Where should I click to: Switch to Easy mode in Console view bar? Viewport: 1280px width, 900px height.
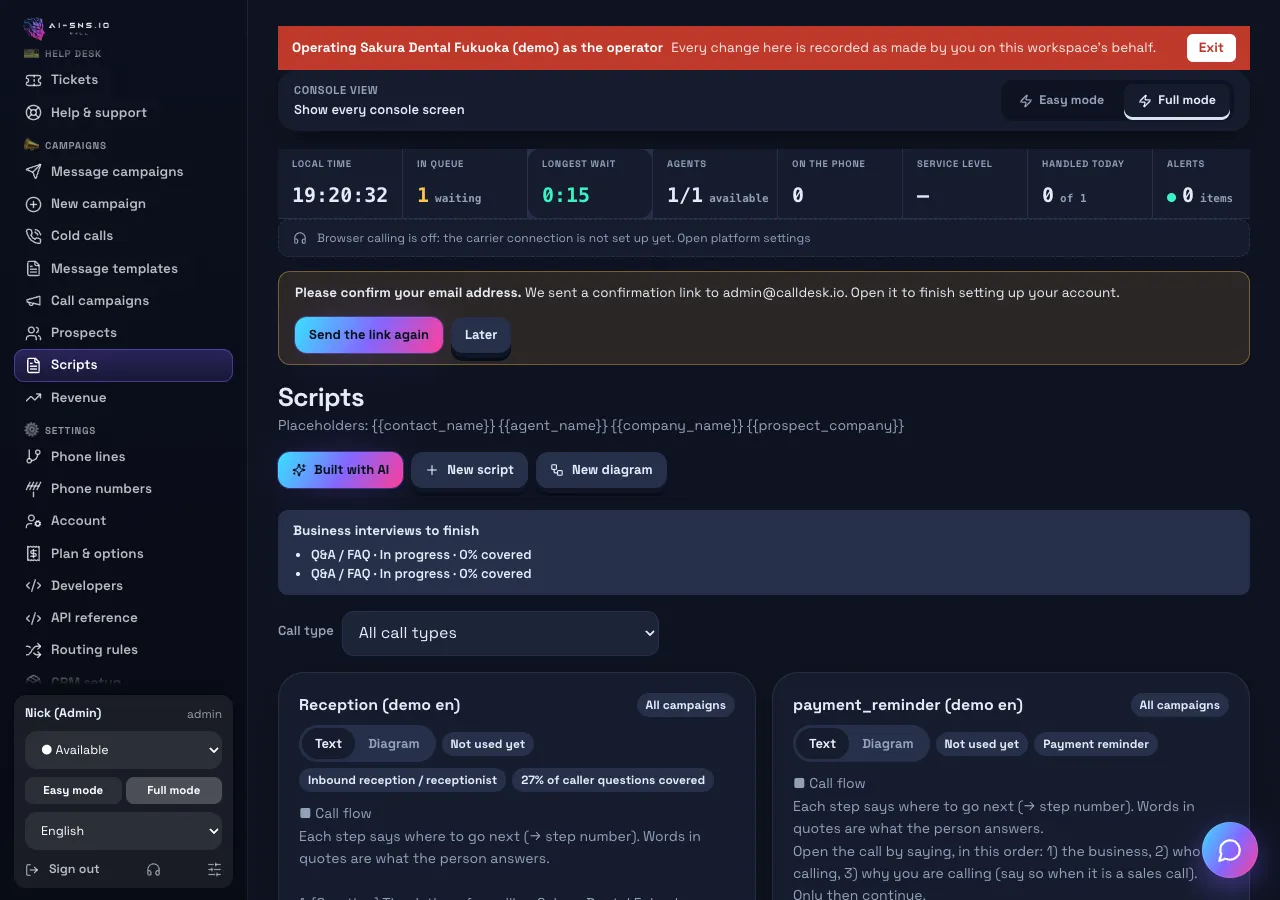tap(1061, 100)
